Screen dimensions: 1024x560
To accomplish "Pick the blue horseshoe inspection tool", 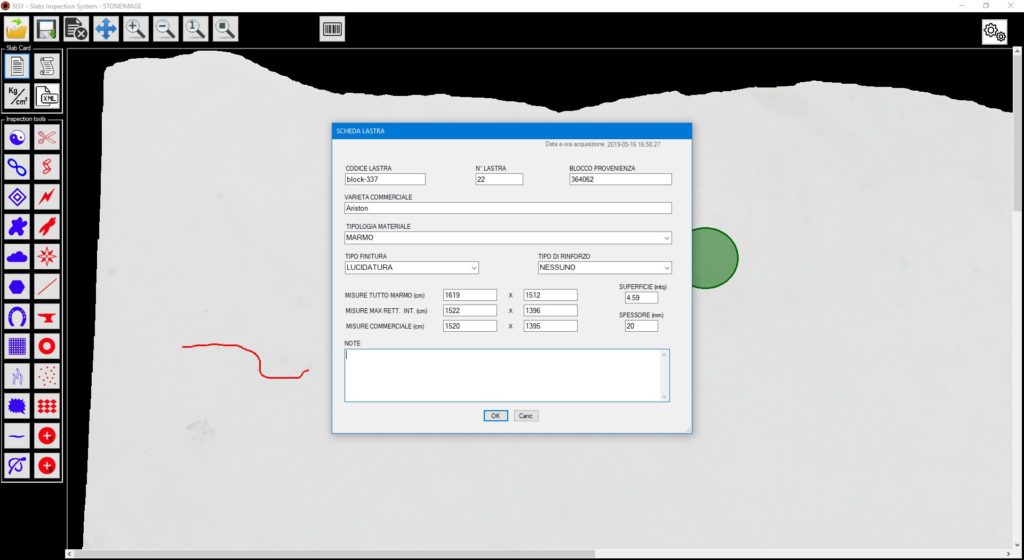I will (17, 317).
